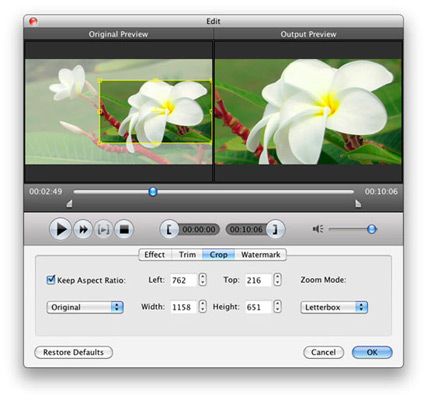
Task: Click the volume slider handle
Action: pos(371,229)
